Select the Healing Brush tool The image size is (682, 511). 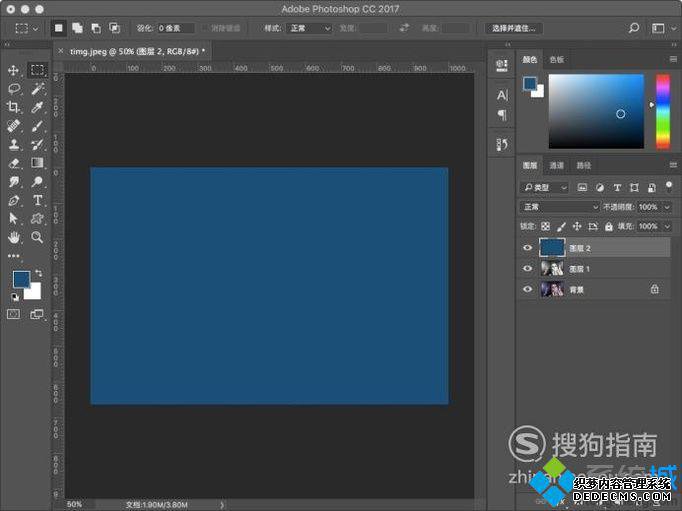(x=13, y=126)
